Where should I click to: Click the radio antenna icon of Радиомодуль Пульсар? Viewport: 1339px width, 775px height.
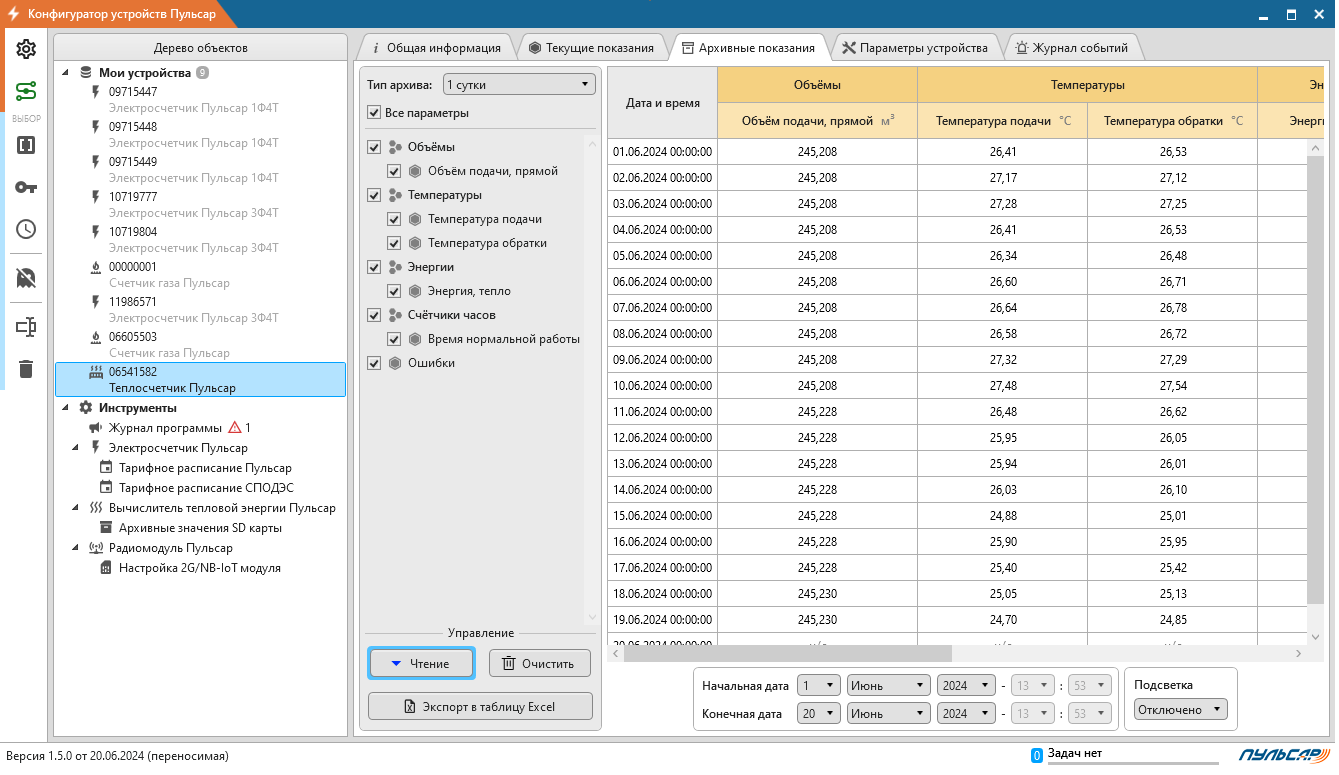coord(96,548)
